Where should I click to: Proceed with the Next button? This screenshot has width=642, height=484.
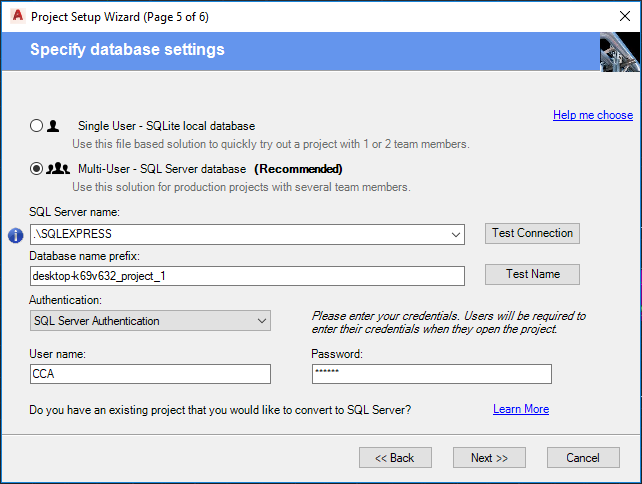tap(489, 457)
